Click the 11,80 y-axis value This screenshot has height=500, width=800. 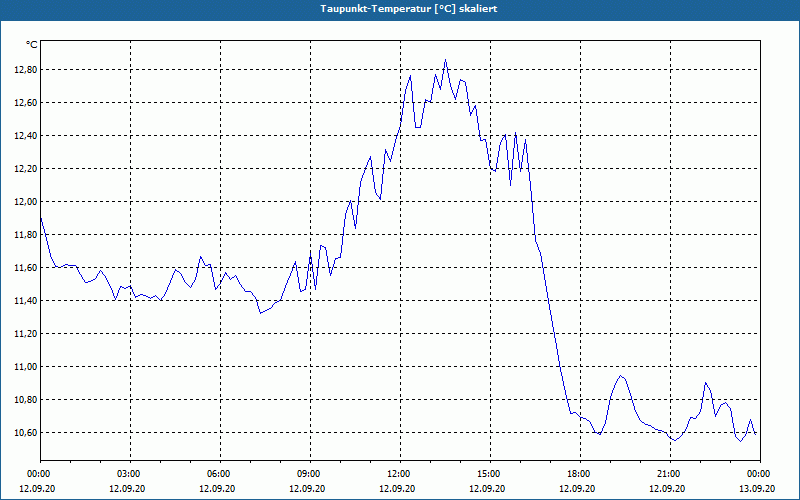pyautogui.click(x=26, y=235)
